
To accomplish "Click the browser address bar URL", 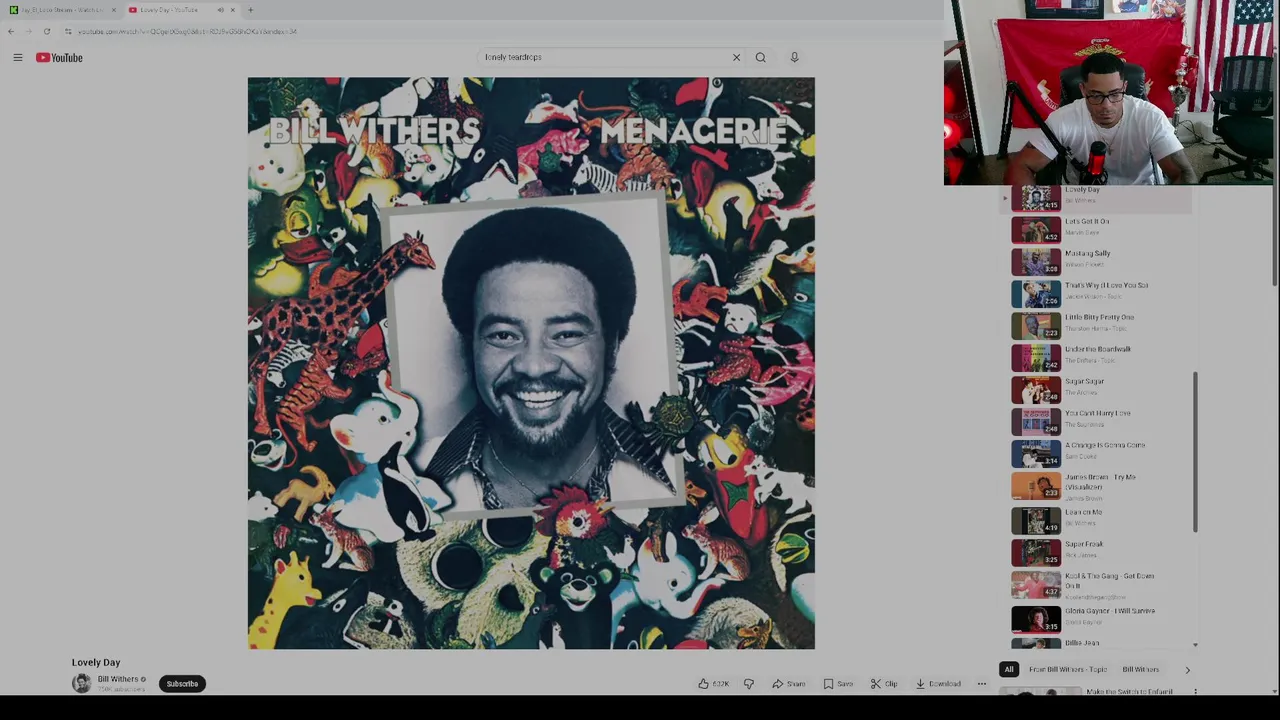I will [187, 31].
